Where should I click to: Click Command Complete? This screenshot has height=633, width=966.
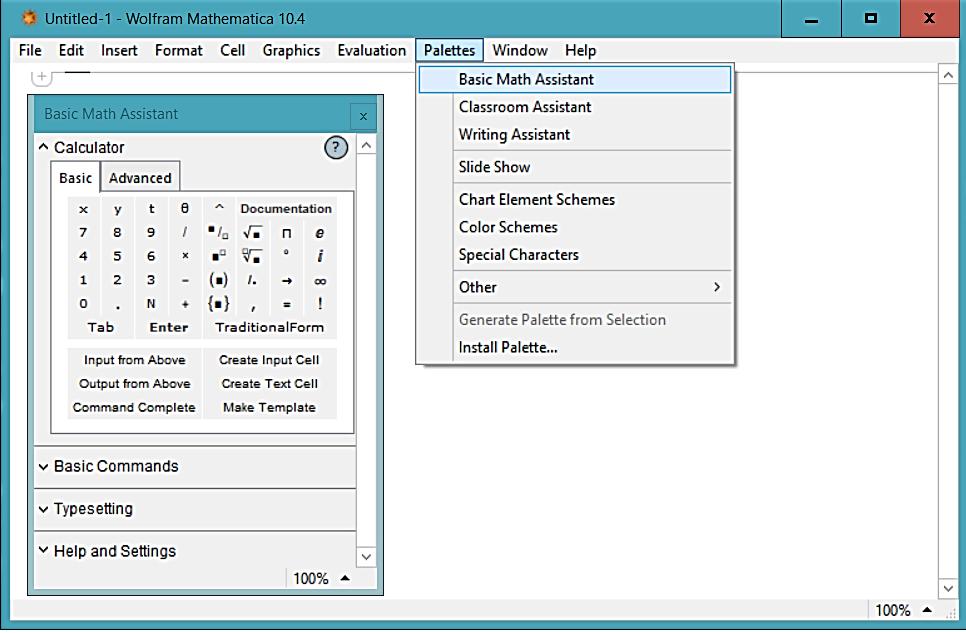(x=134, y=407)
